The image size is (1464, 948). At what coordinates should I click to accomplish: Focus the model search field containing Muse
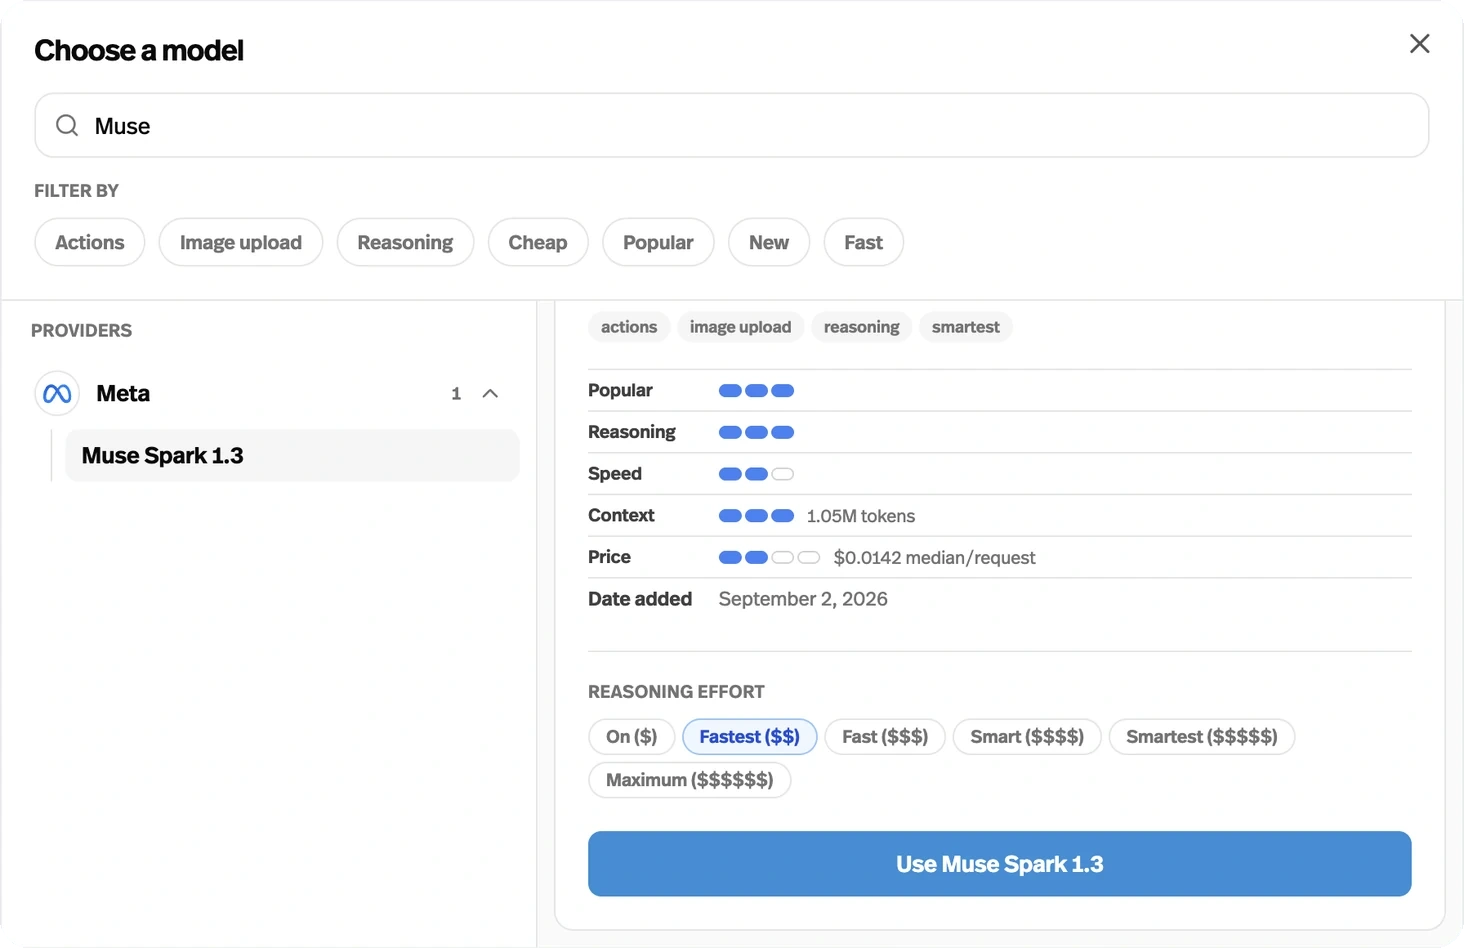[731, 125]
